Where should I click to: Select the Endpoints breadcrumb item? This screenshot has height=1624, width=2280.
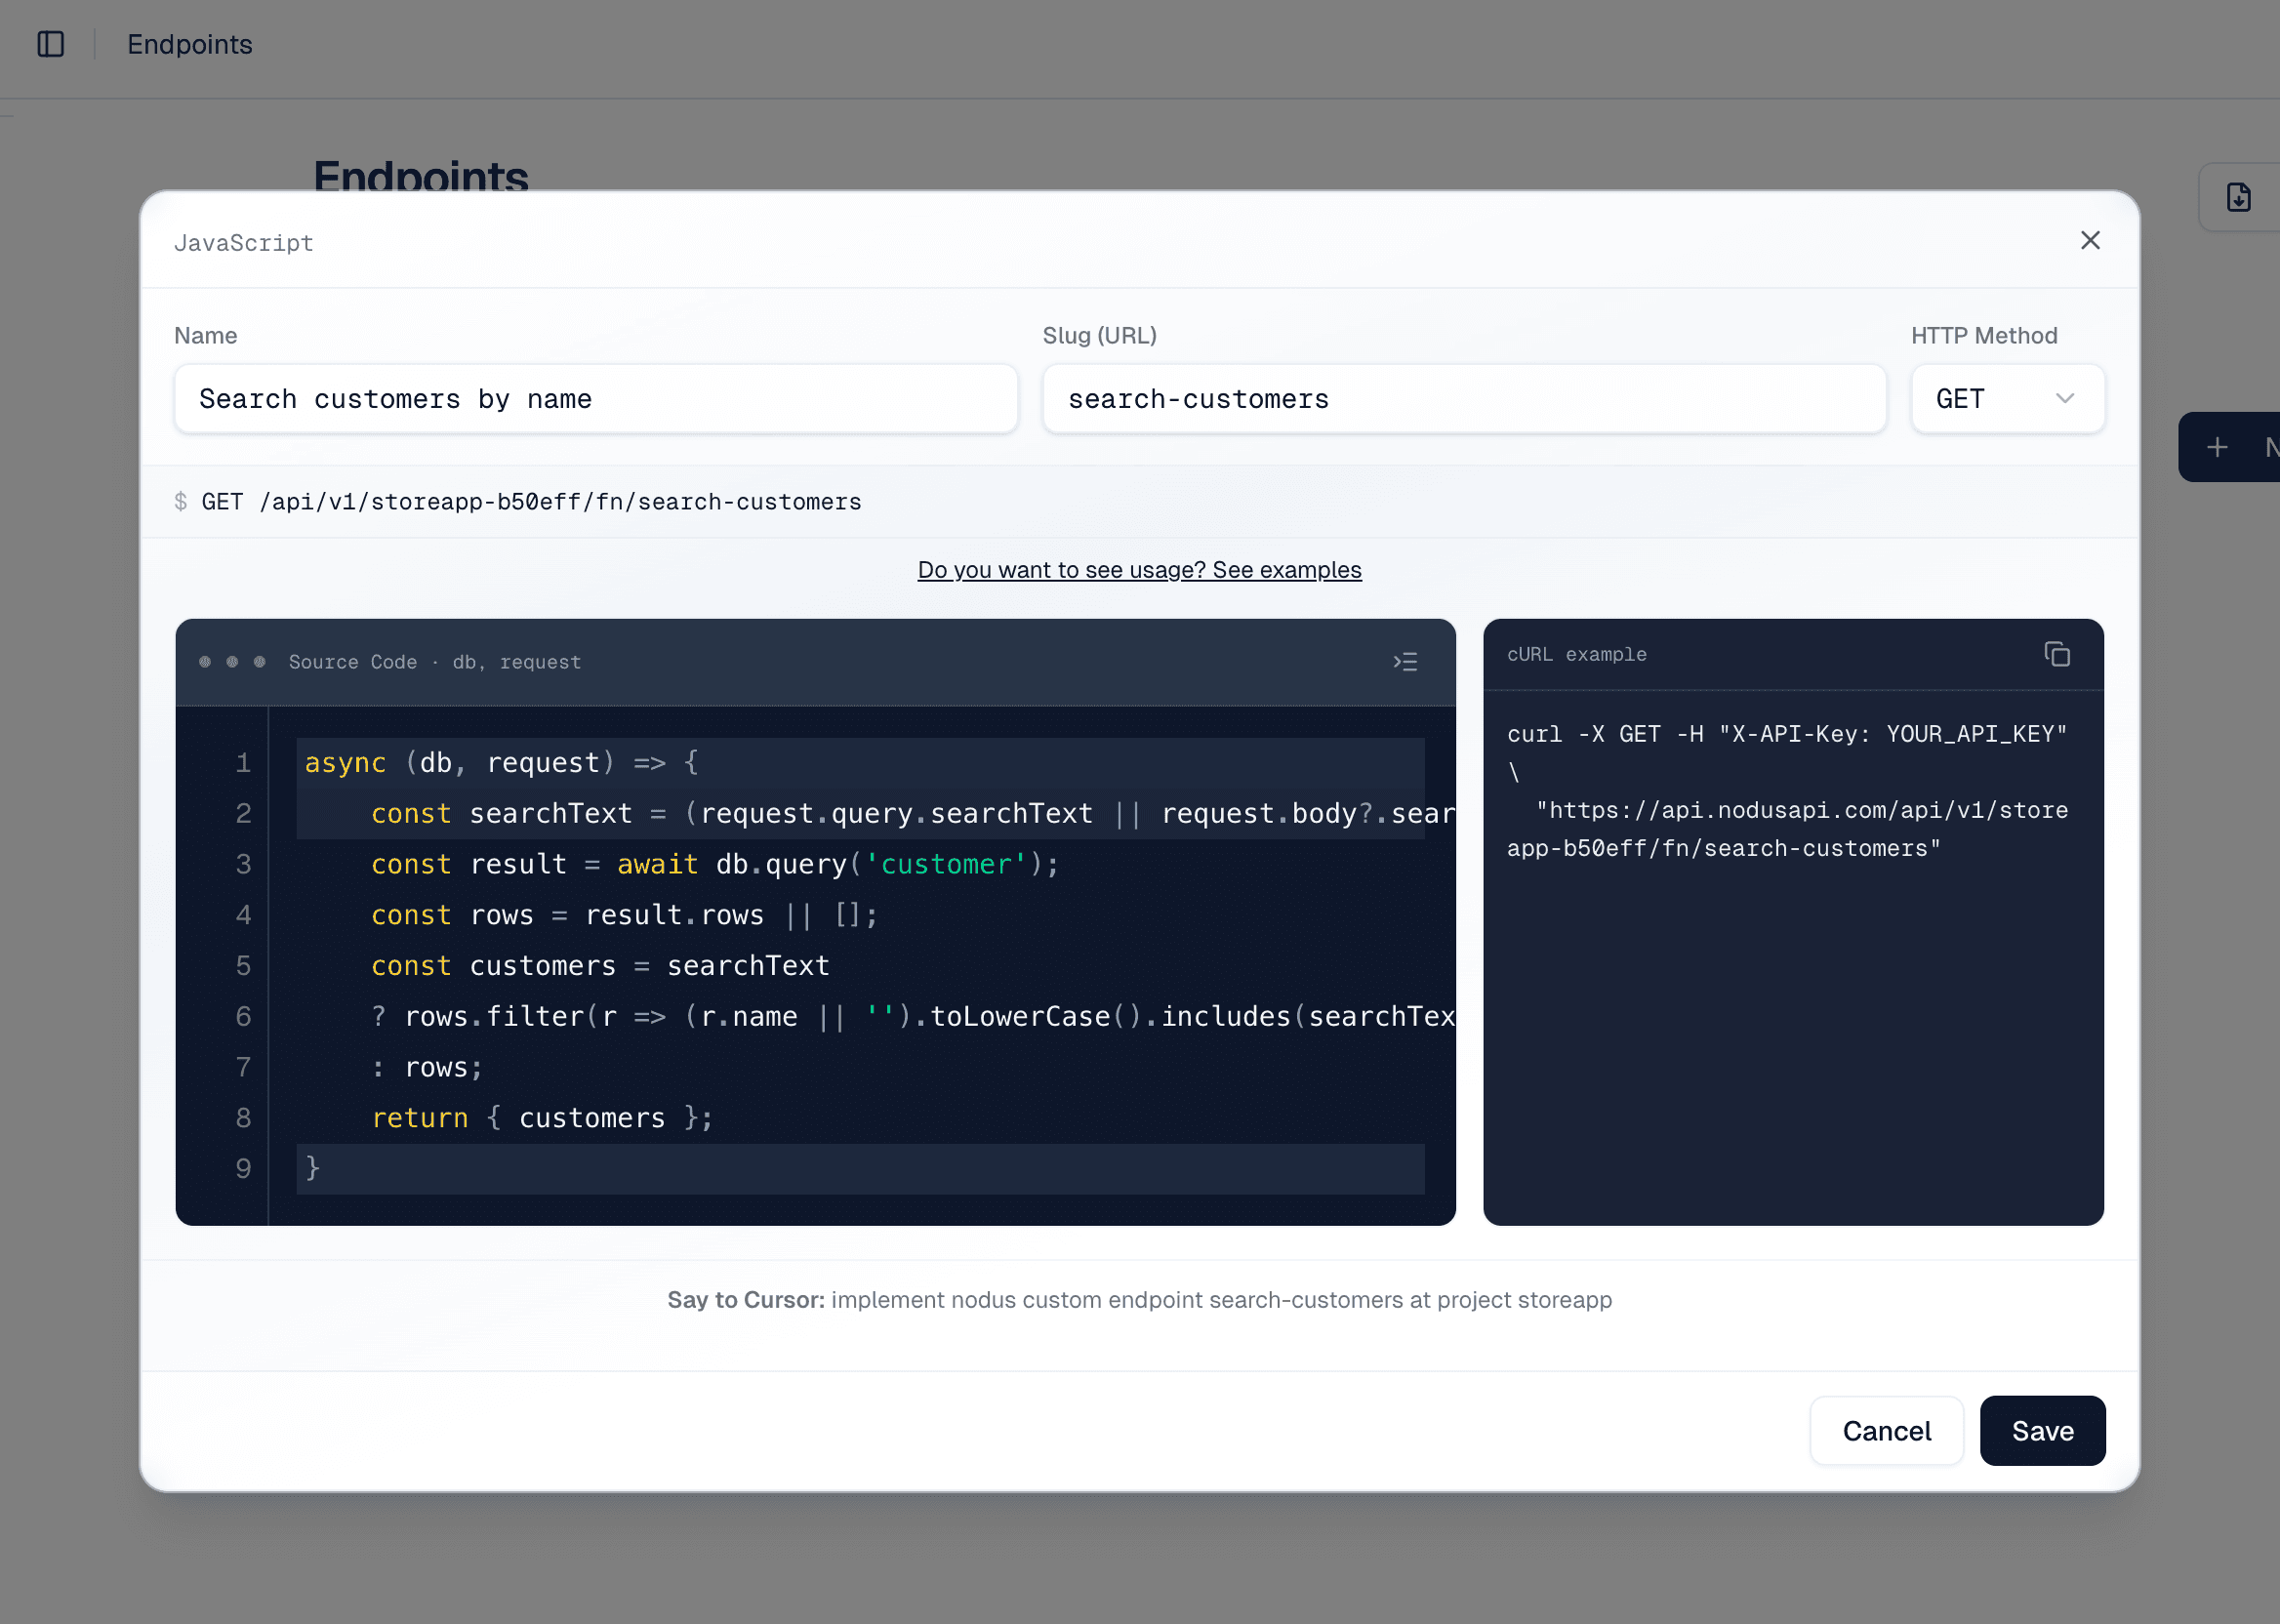[x=189, y=44]
